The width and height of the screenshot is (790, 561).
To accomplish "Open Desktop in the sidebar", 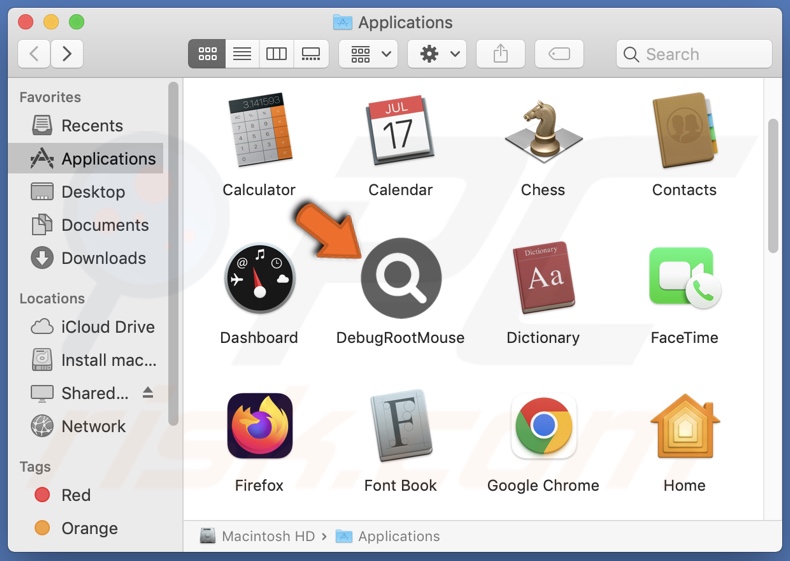I will click(x=86, y=192).
